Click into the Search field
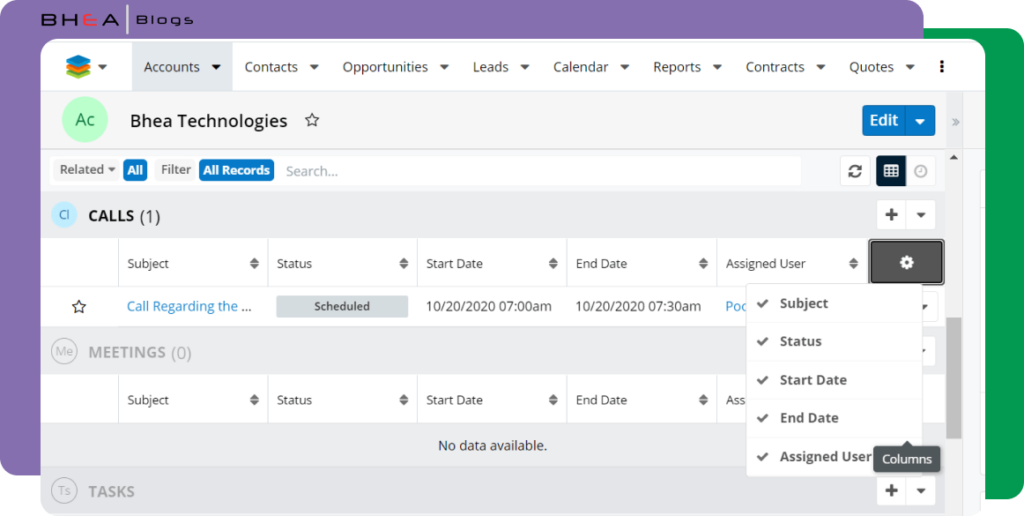This screenshot has height=516, width=1024. (x=539, y=170)
